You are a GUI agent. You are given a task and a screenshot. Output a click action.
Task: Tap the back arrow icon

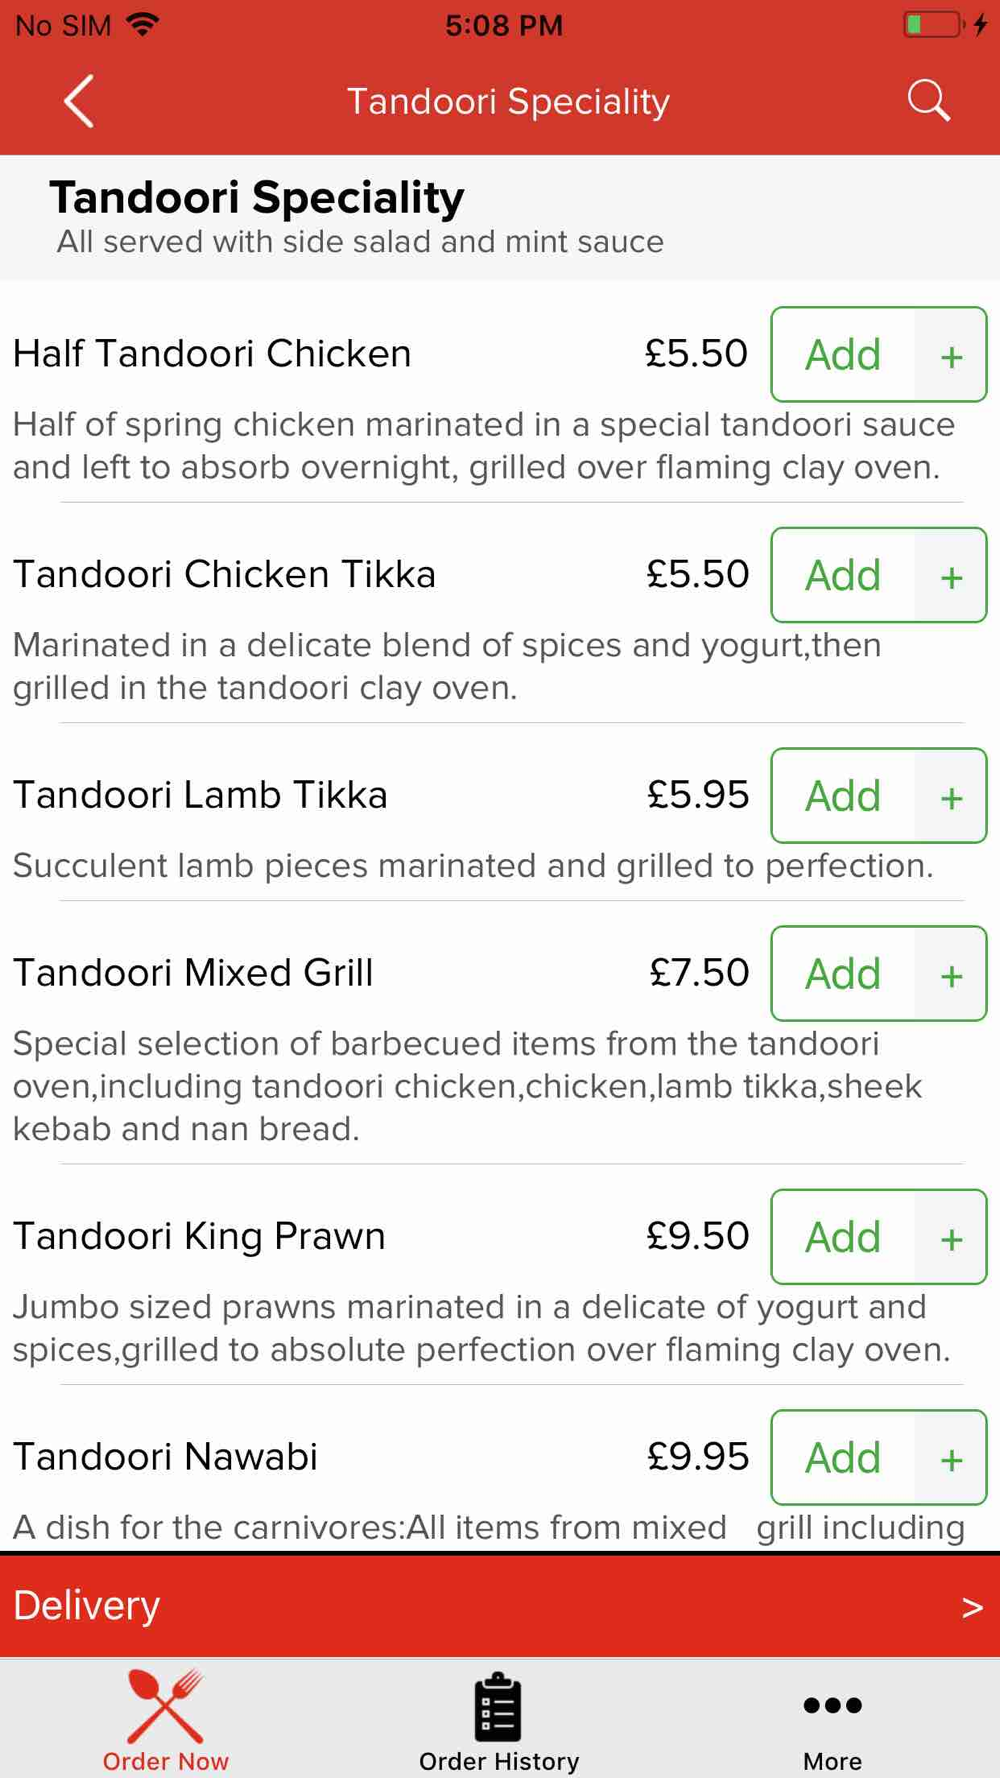click(x=79, y=101)
